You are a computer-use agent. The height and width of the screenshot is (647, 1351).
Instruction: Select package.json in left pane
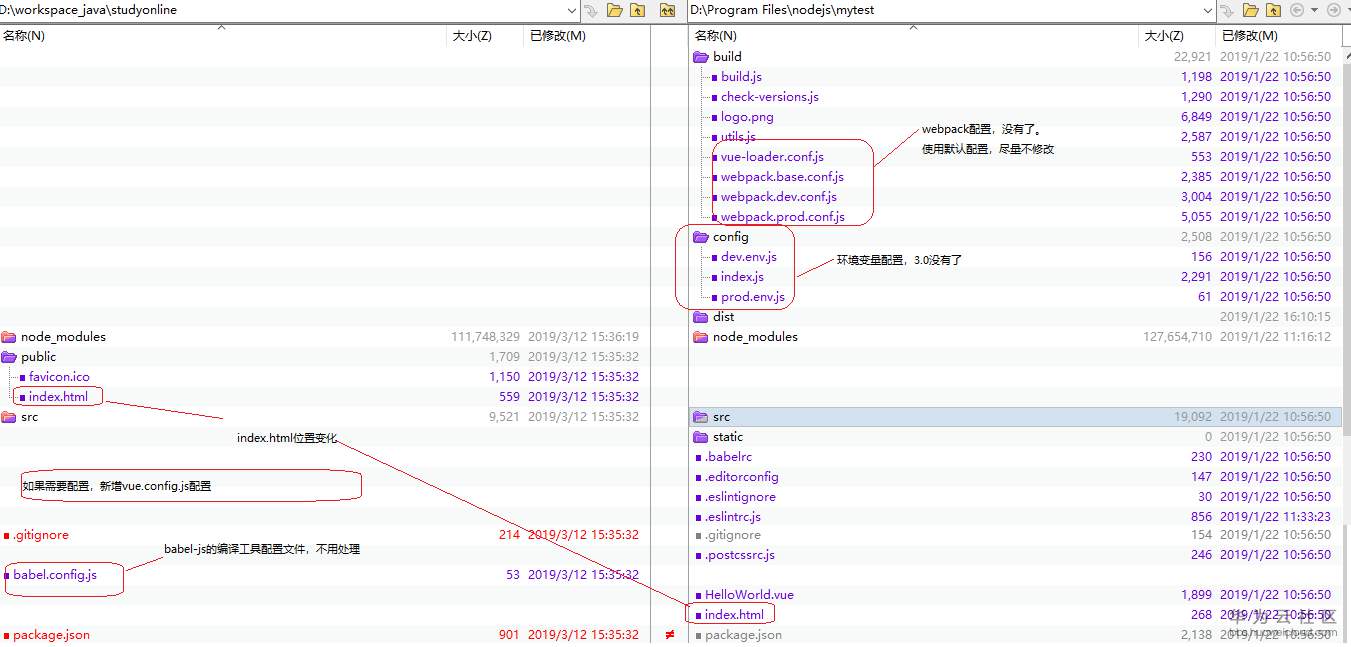(x=51, y=635)
